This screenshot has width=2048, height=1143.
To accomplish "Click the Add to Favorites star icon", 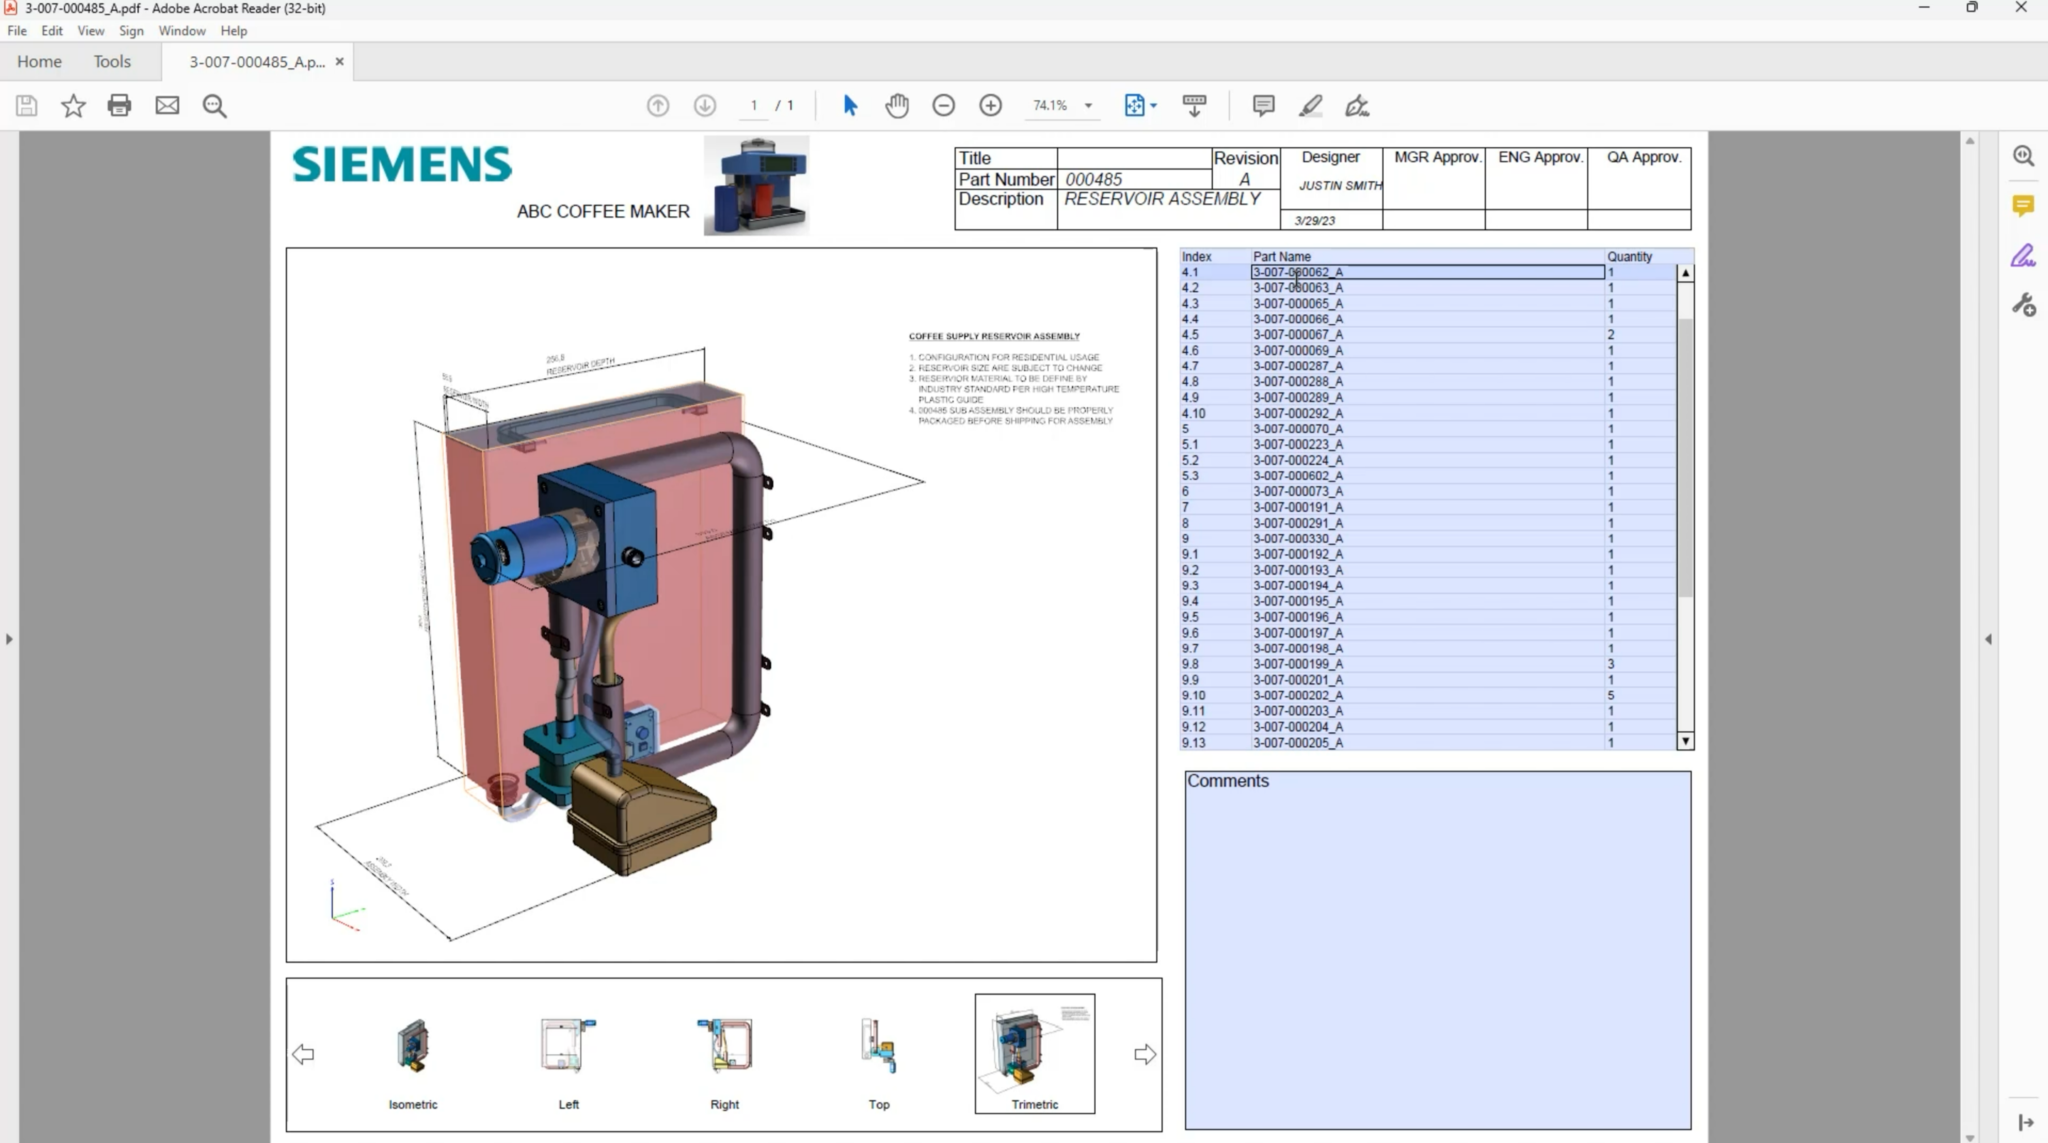I will pos(73,105).
